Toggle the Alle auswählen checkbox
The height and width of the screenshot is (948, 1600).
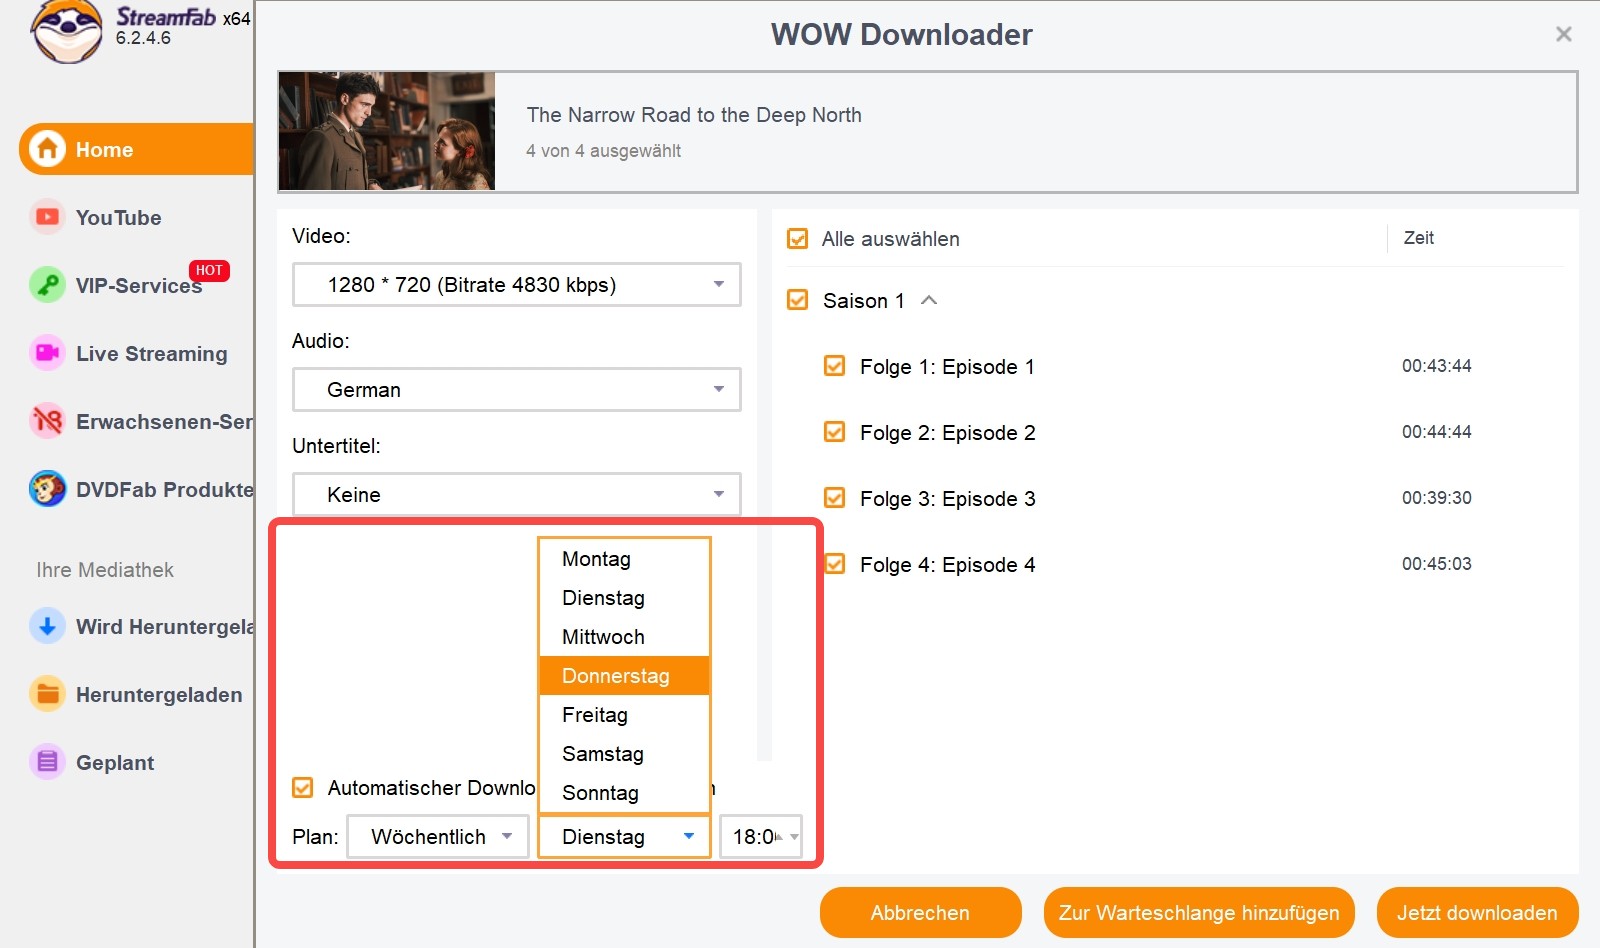(797, 239)
